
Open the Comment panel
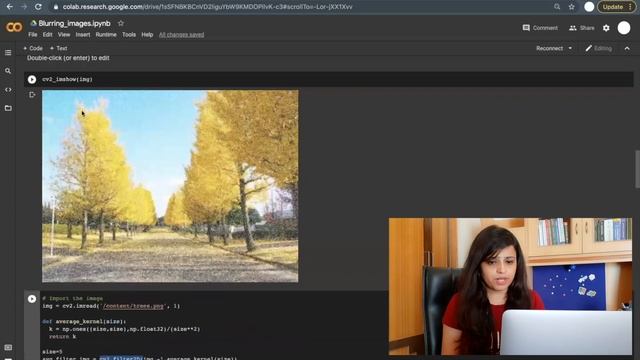[x=540, y=28]
